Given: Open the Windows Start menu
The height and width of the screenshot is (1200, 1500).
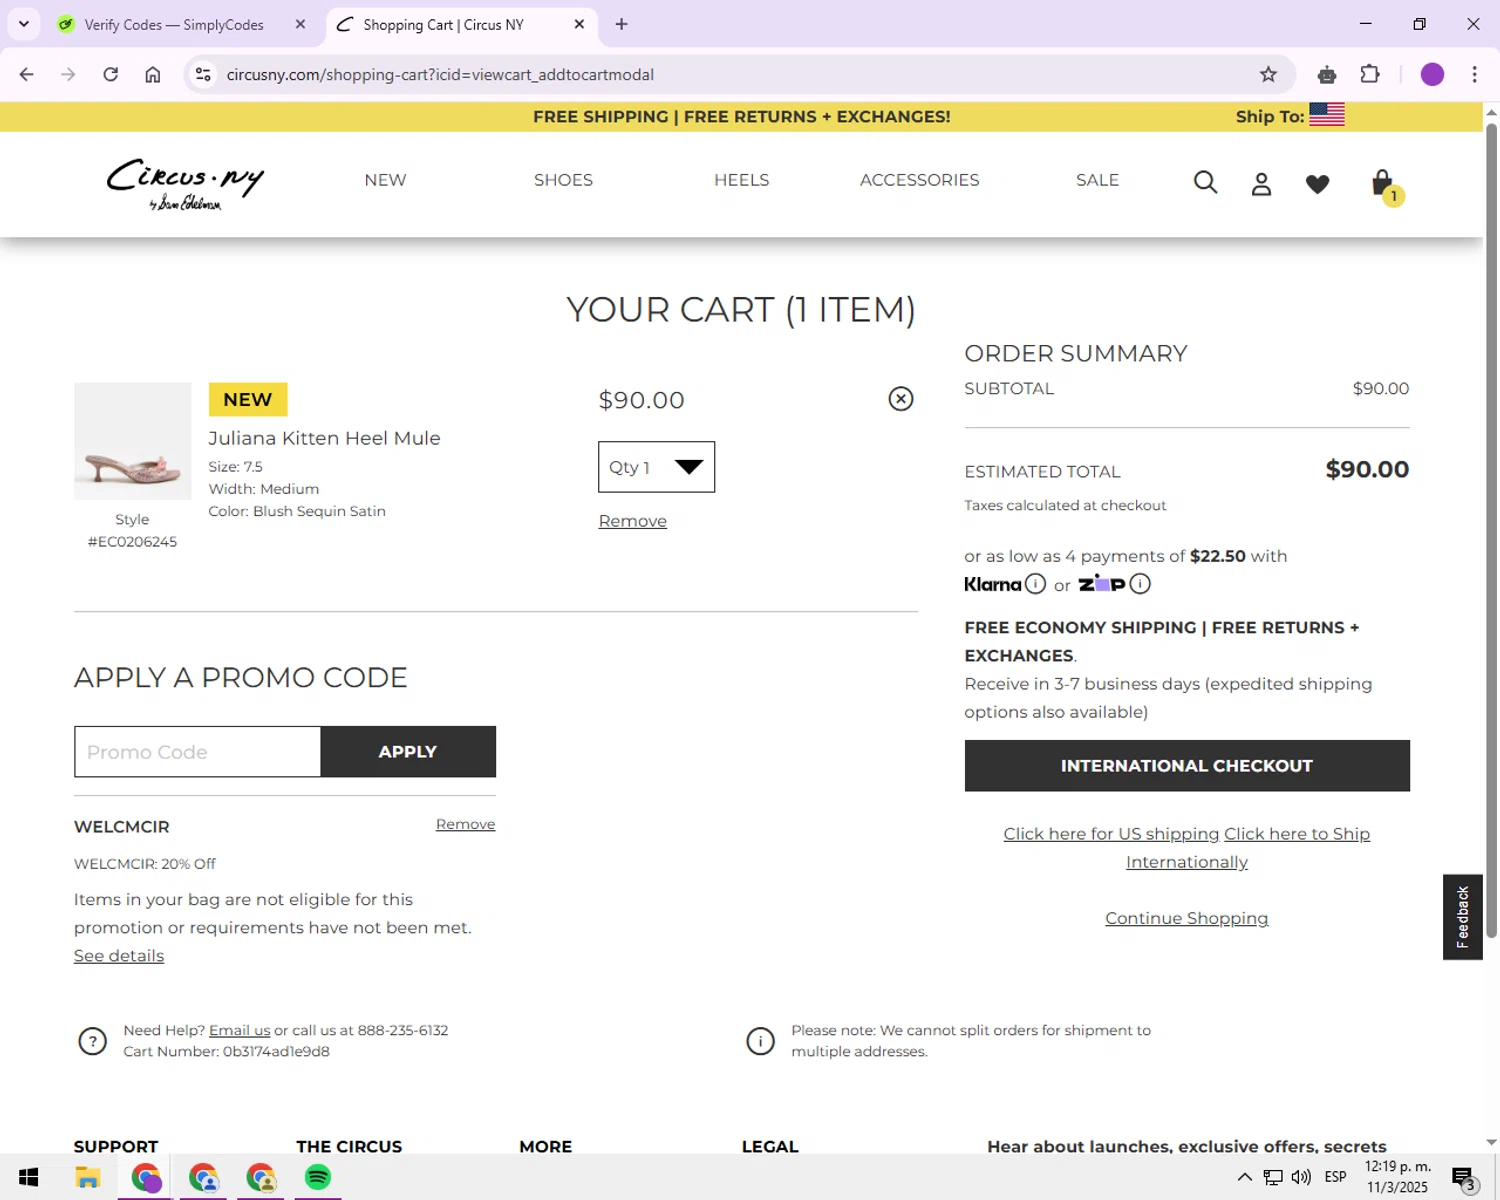Looking at the screenshot, I should (x=28, y=1177).
